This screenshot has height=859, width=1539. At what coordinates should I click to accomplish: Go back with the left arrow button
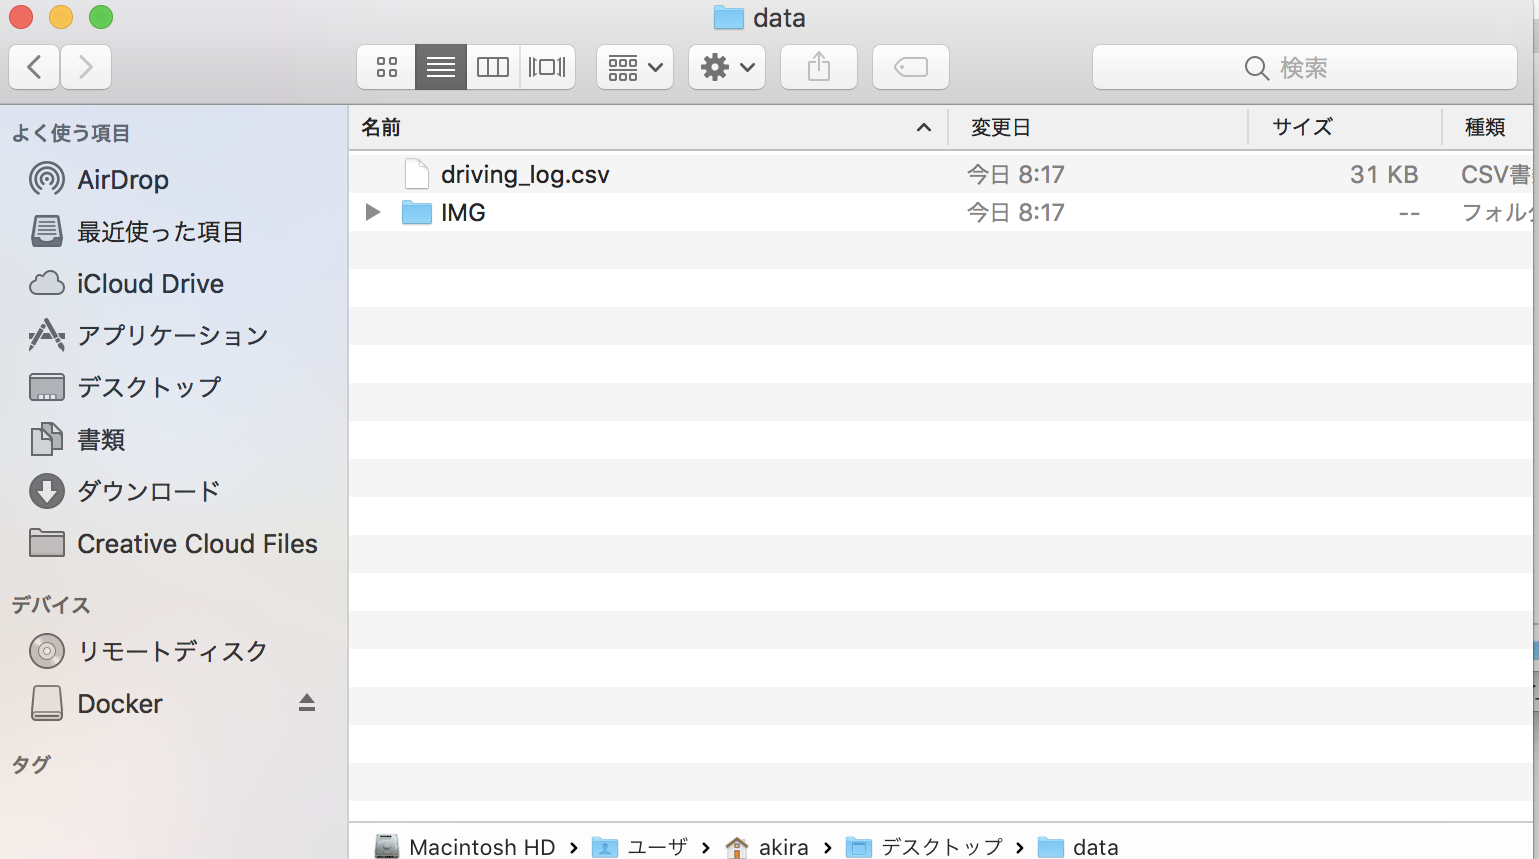(x=34, y=67)
